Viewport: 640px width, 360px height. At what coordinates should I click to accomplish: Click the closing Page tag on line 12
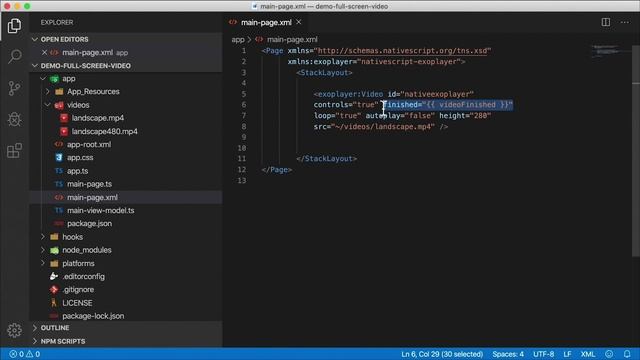(x=277, y=169)
